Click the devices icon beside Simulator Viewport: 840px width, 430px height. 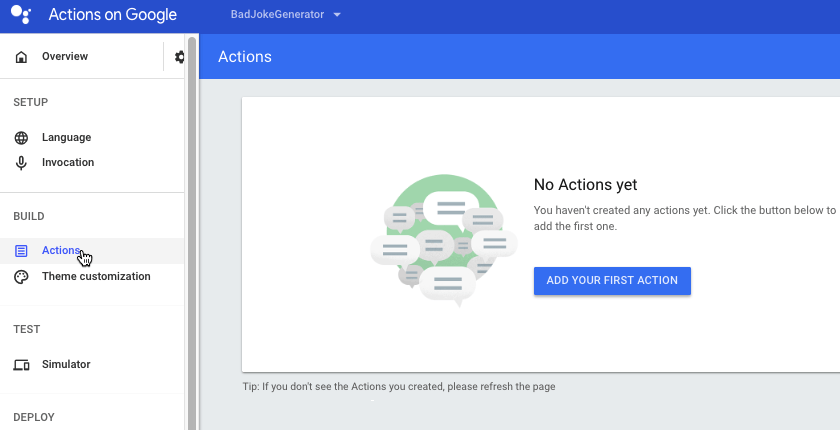pos(21,365)
